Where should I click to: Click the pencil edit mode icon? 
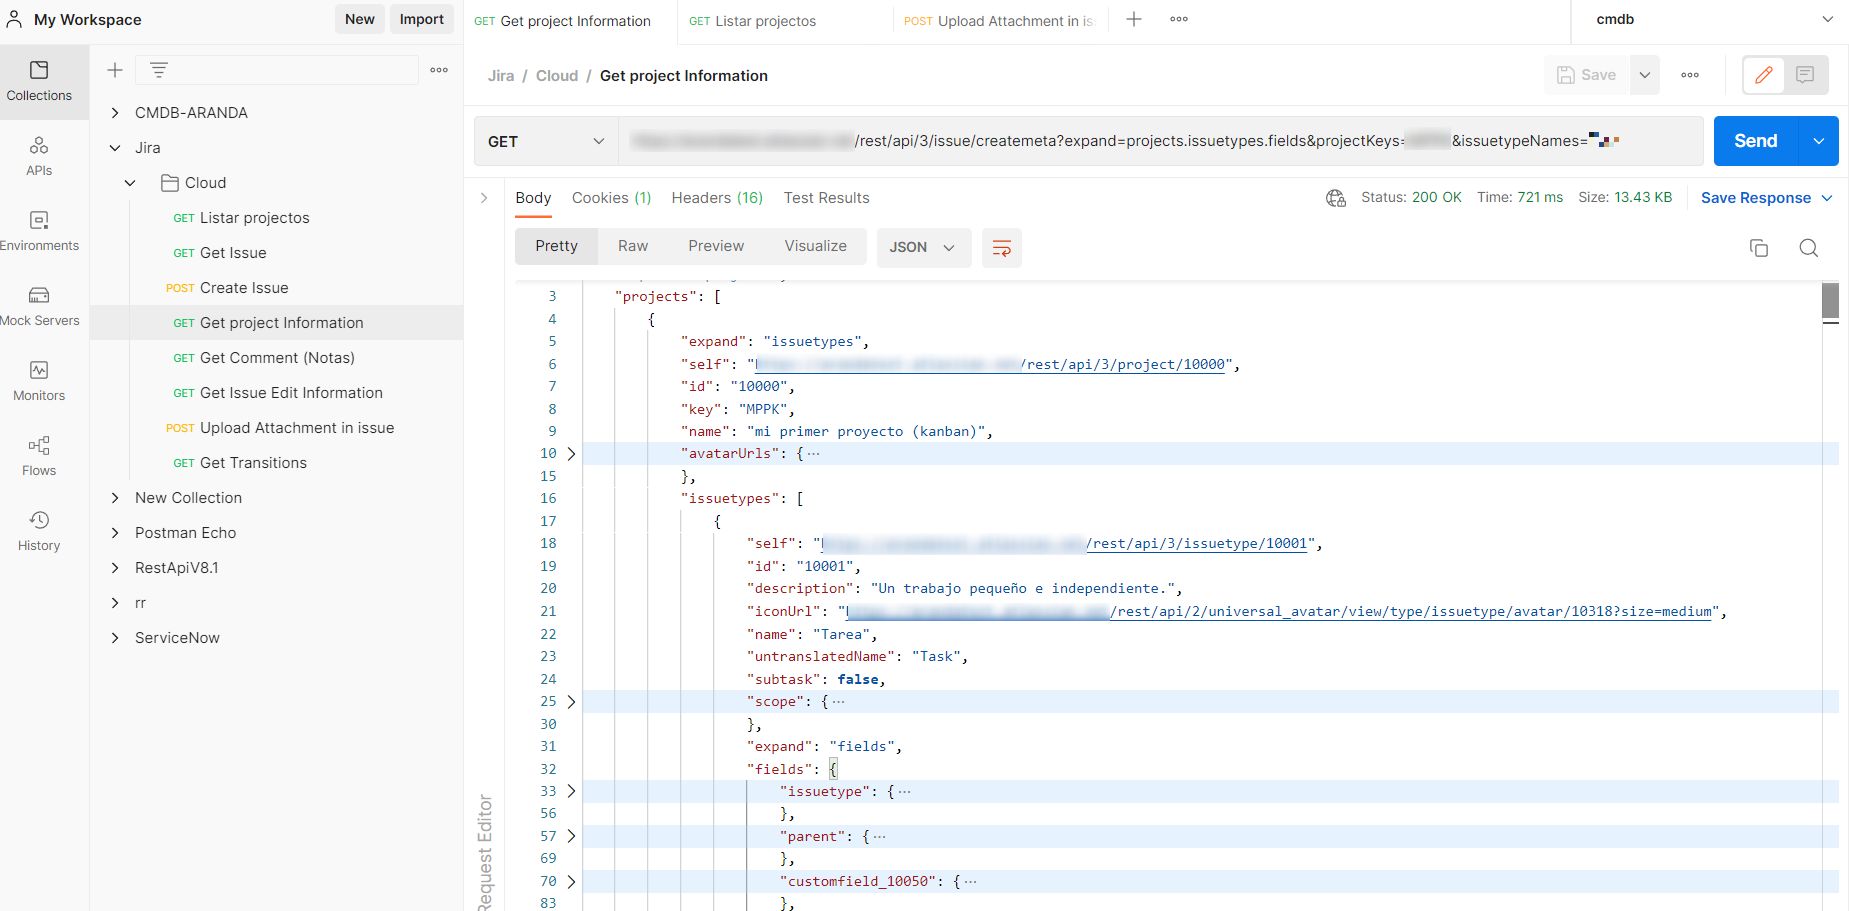coord(1764,75)
